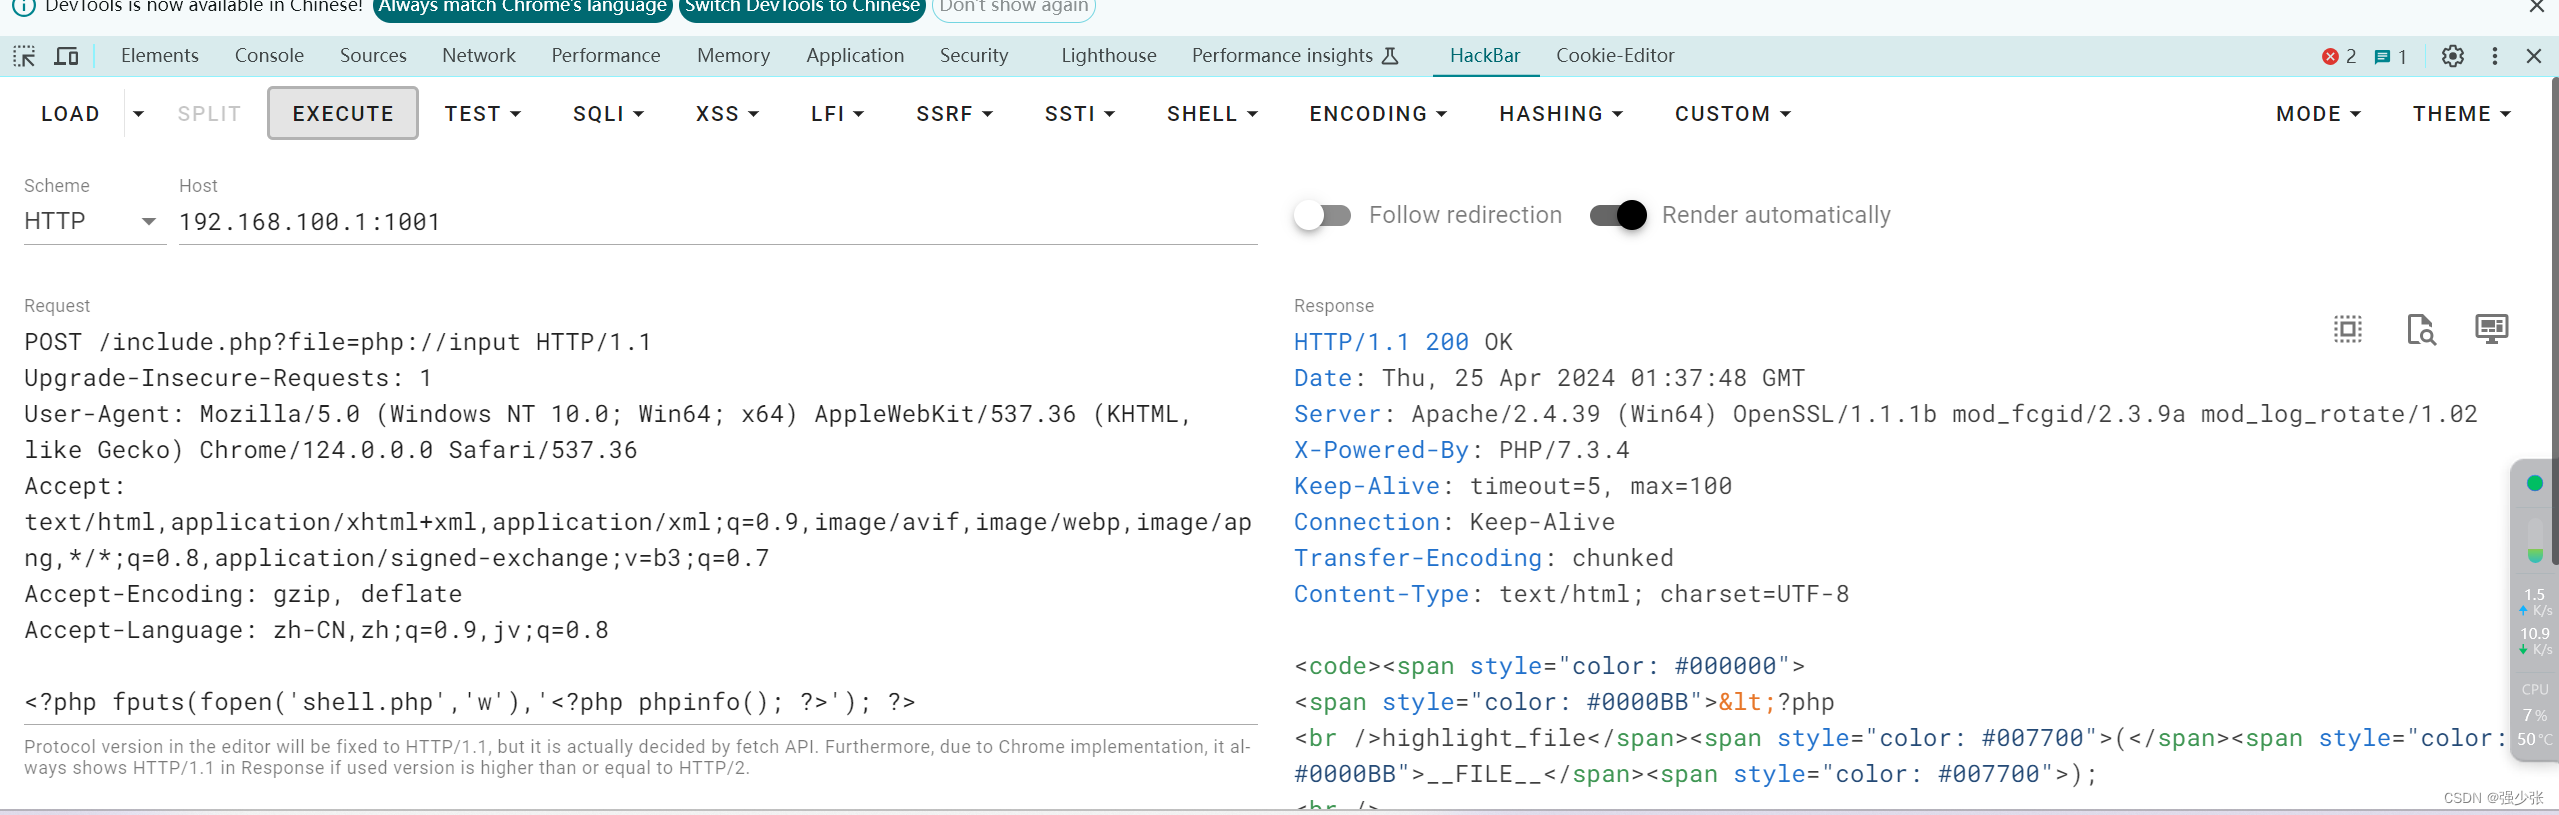Open the ENCODING dropdown menu

tap(1378, 114)
